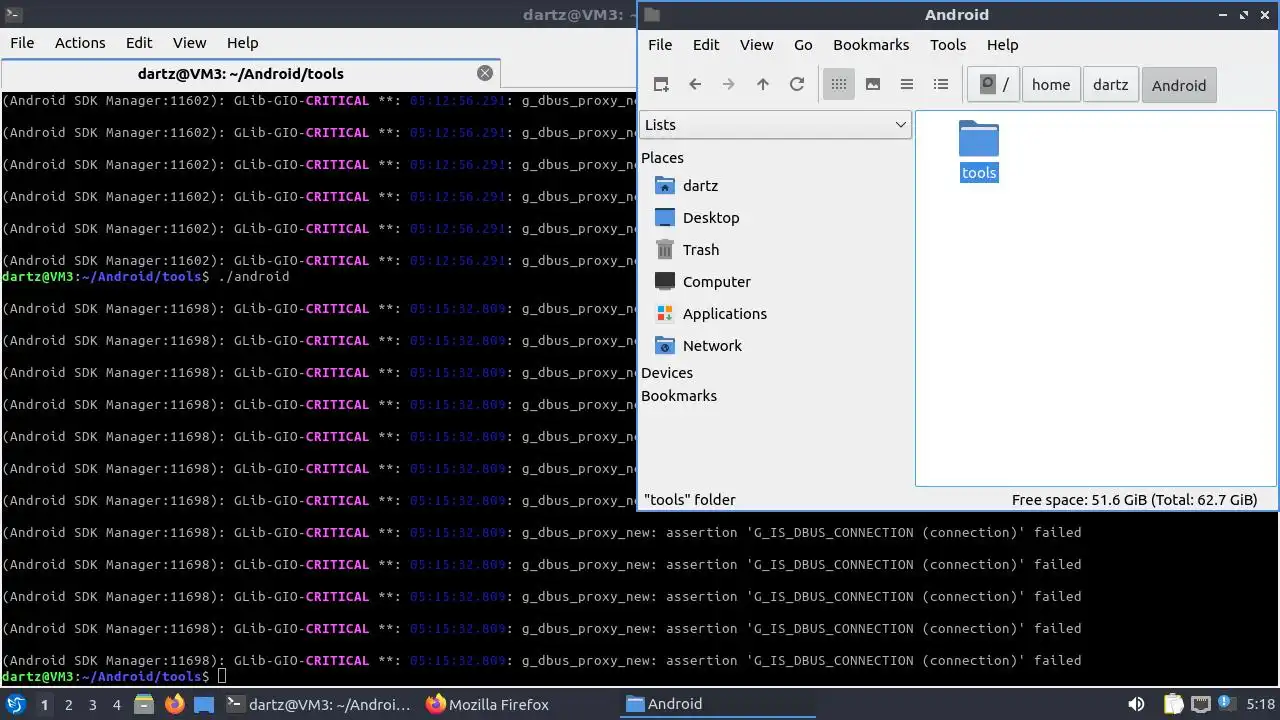
Task: Go up to parent folder
Action: 763,85
